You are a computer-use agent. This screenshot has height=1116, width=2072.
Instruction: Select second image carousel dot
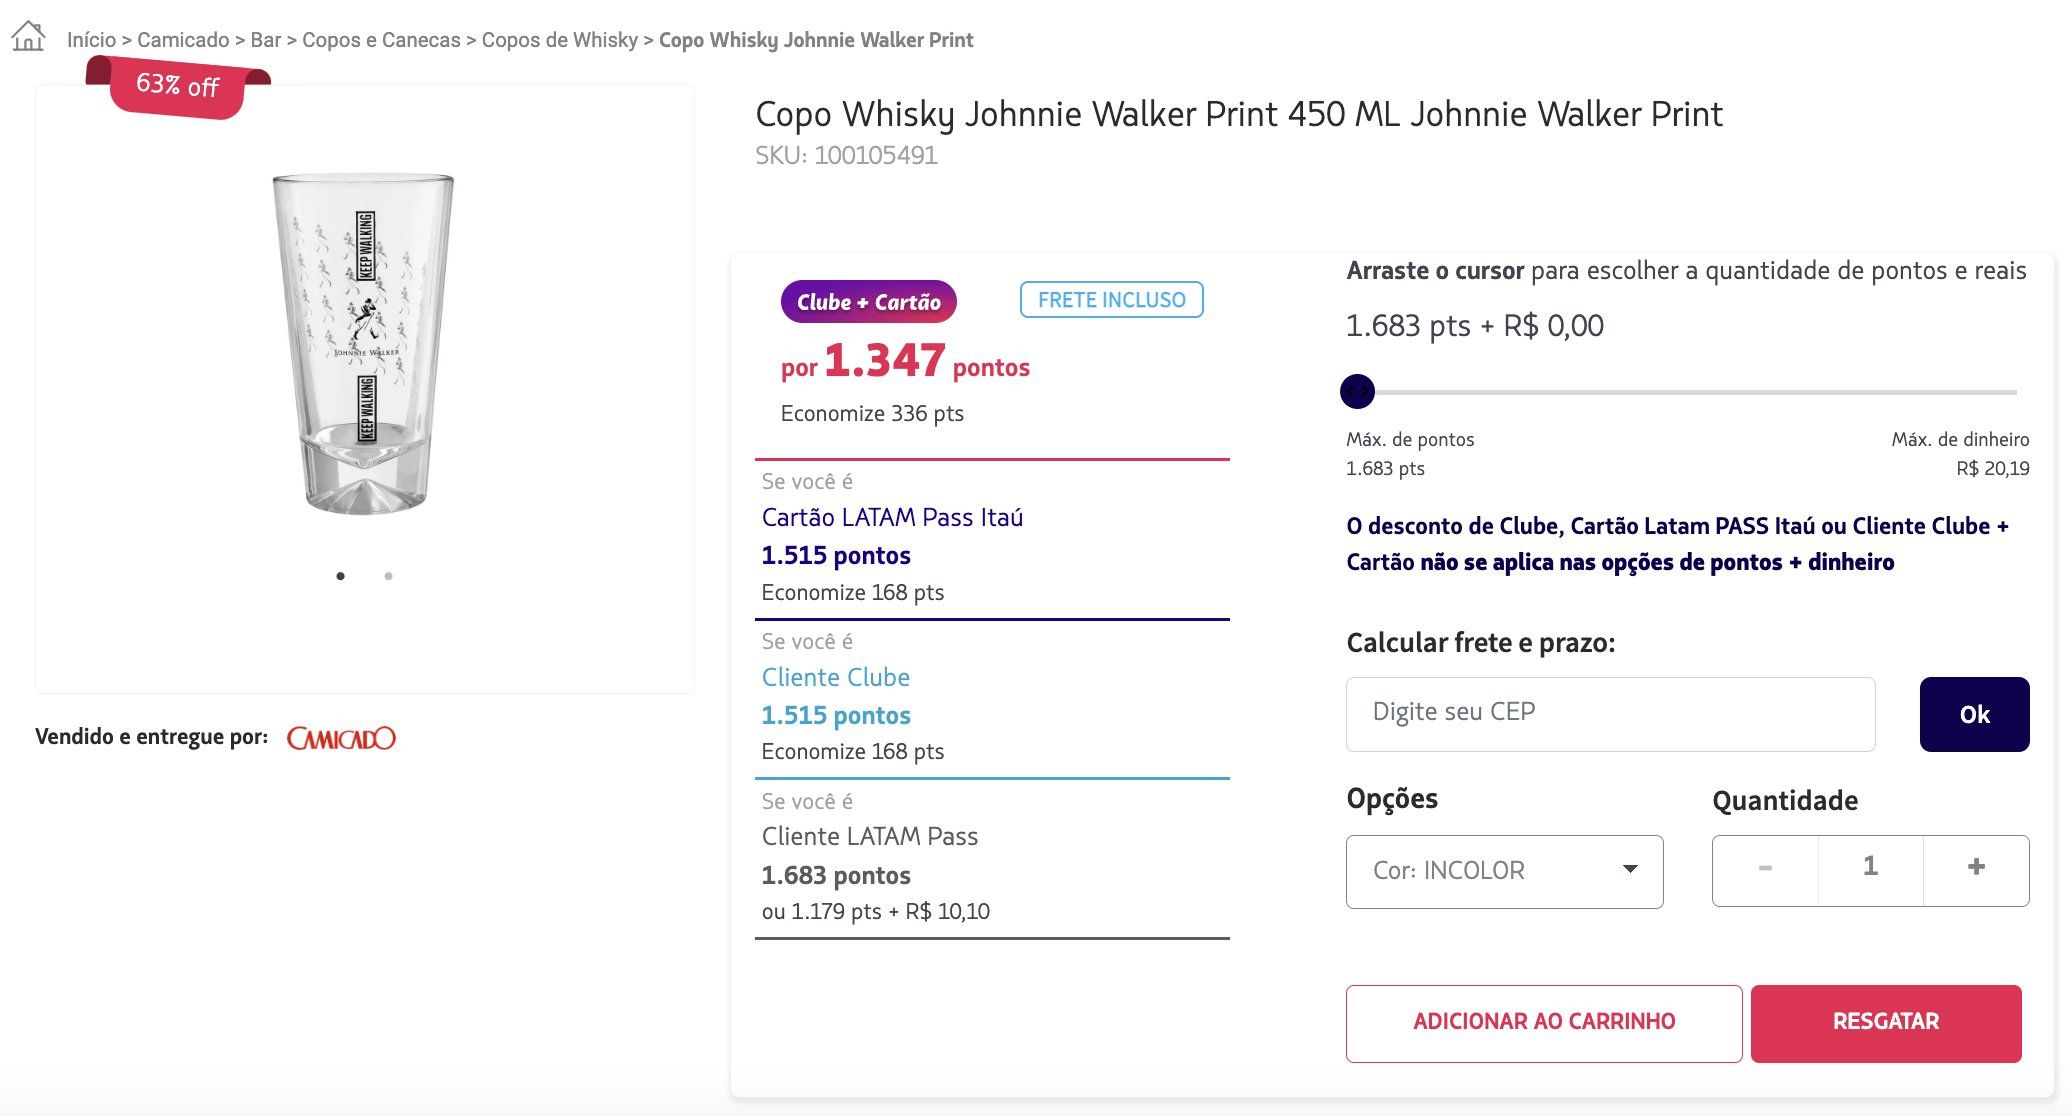389,576
